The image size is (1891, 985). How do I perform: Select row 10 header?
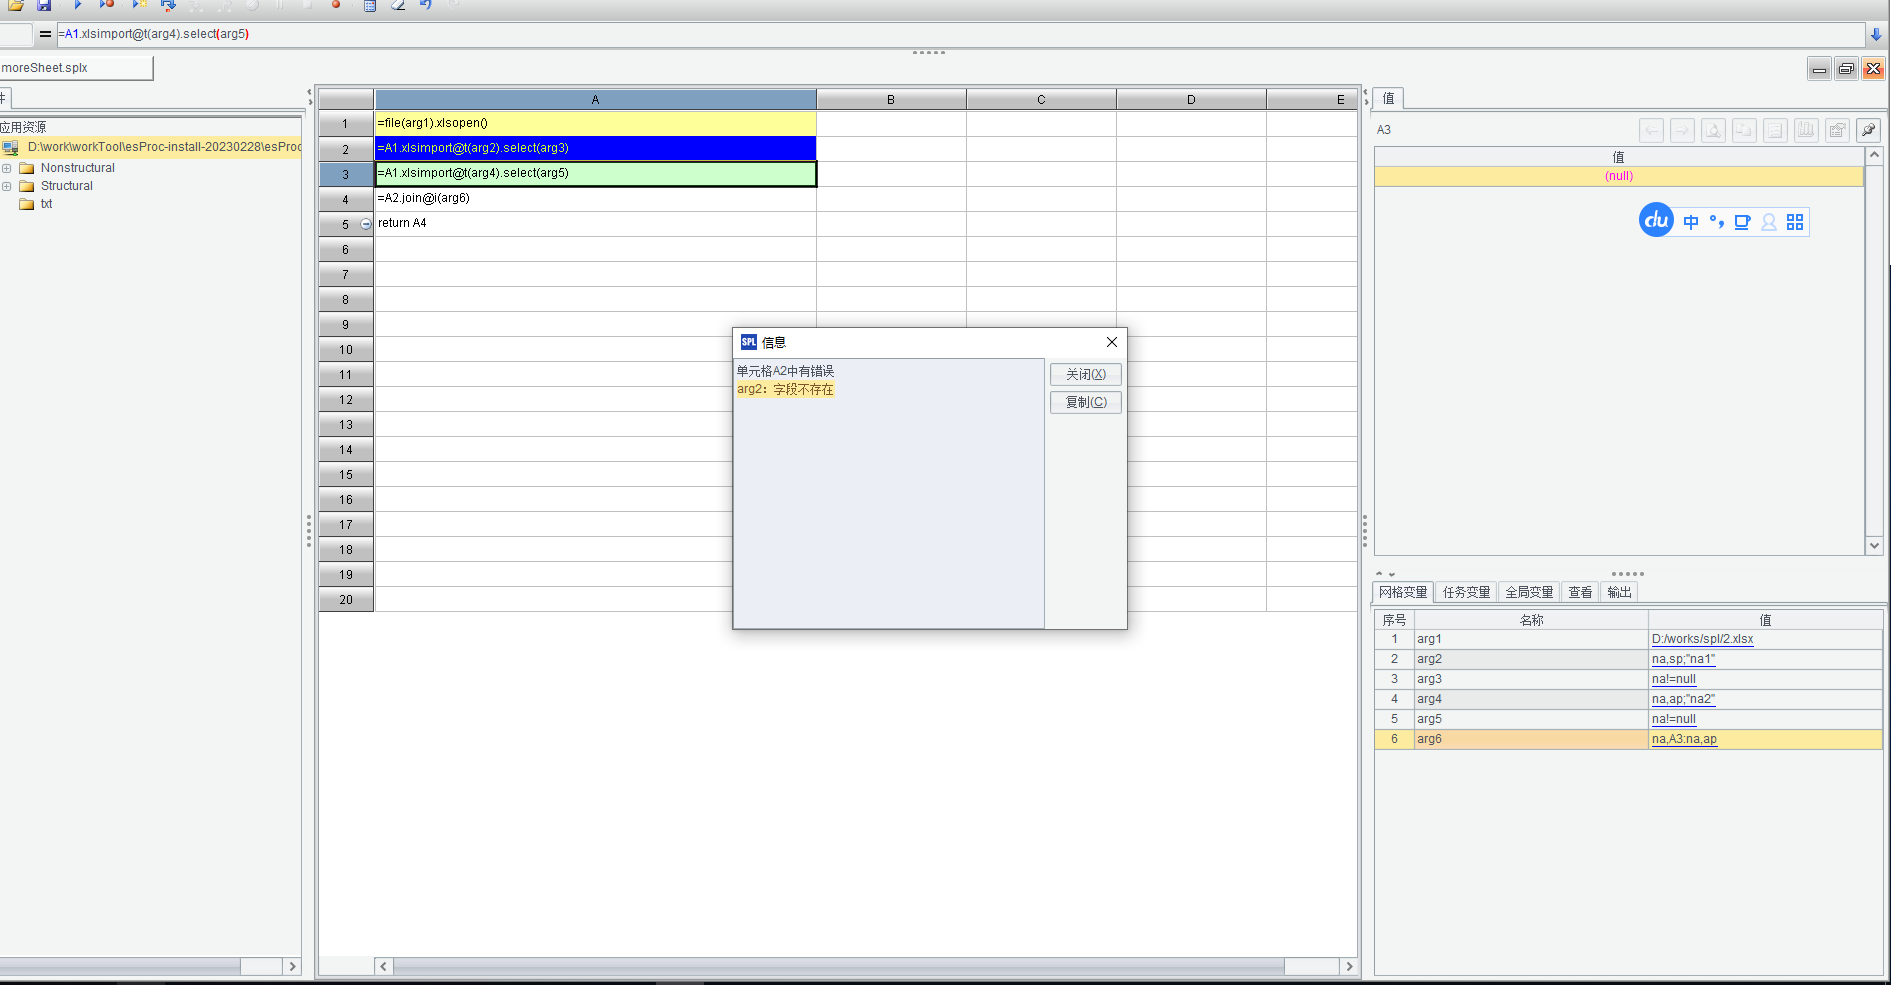click(346, 349)
